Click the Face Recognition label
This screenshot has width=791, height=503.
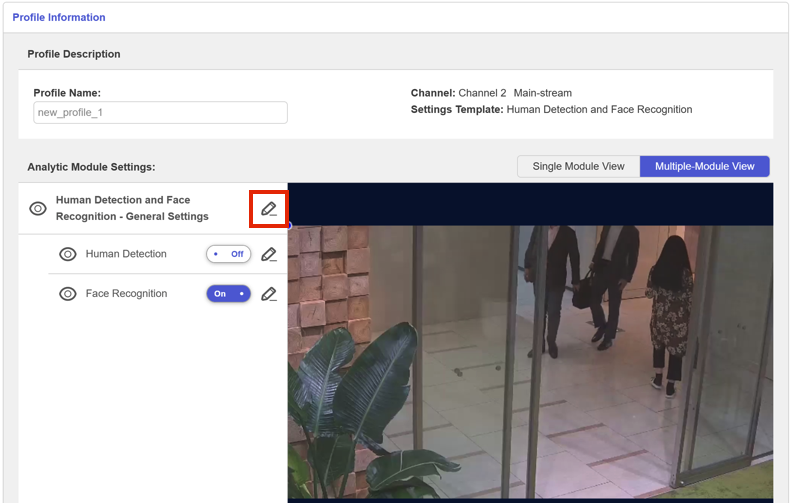(x=126, y=294)
